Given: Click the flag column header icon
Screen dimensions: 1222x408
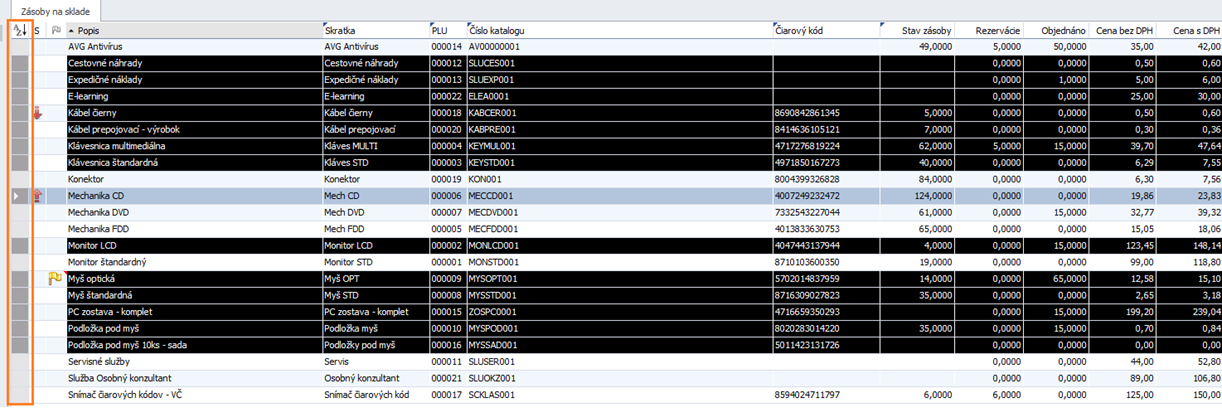Looking at the screenshot, I should (55, 31).
